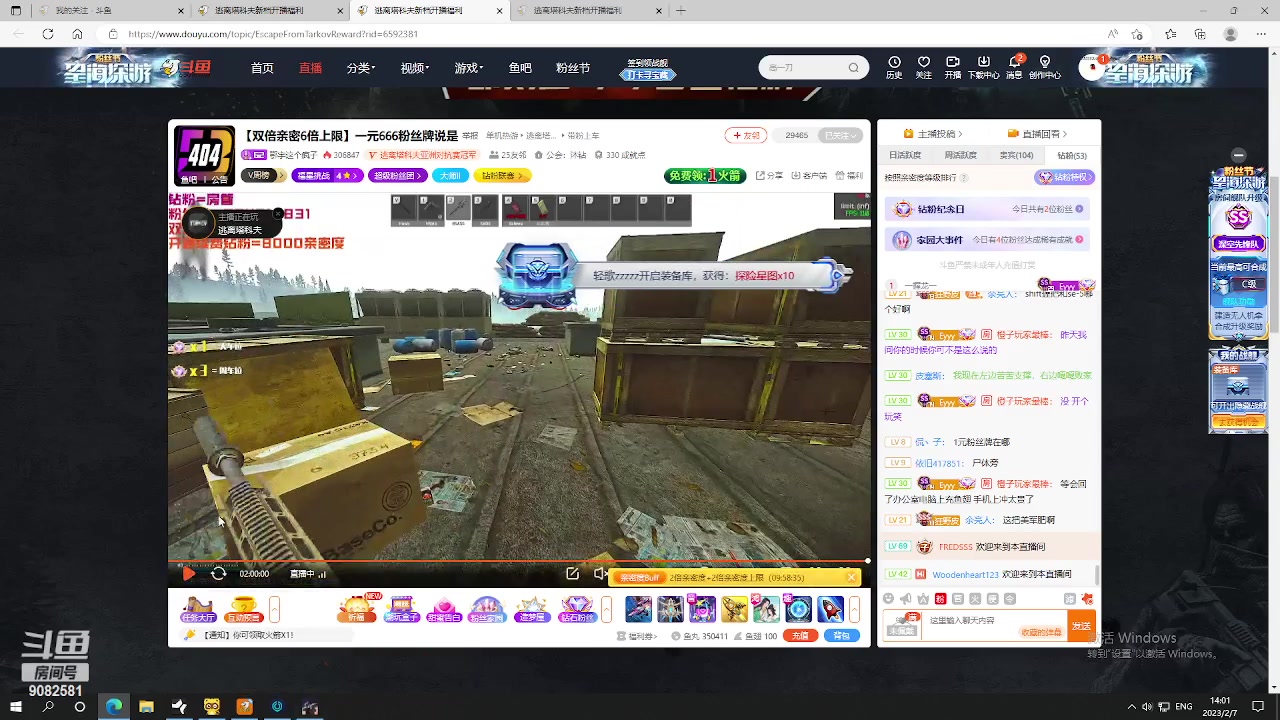This screenshot has height=720, width=1280.
Task: Open 开播 start-streaming icon in header
Action: tap(953, 67)
